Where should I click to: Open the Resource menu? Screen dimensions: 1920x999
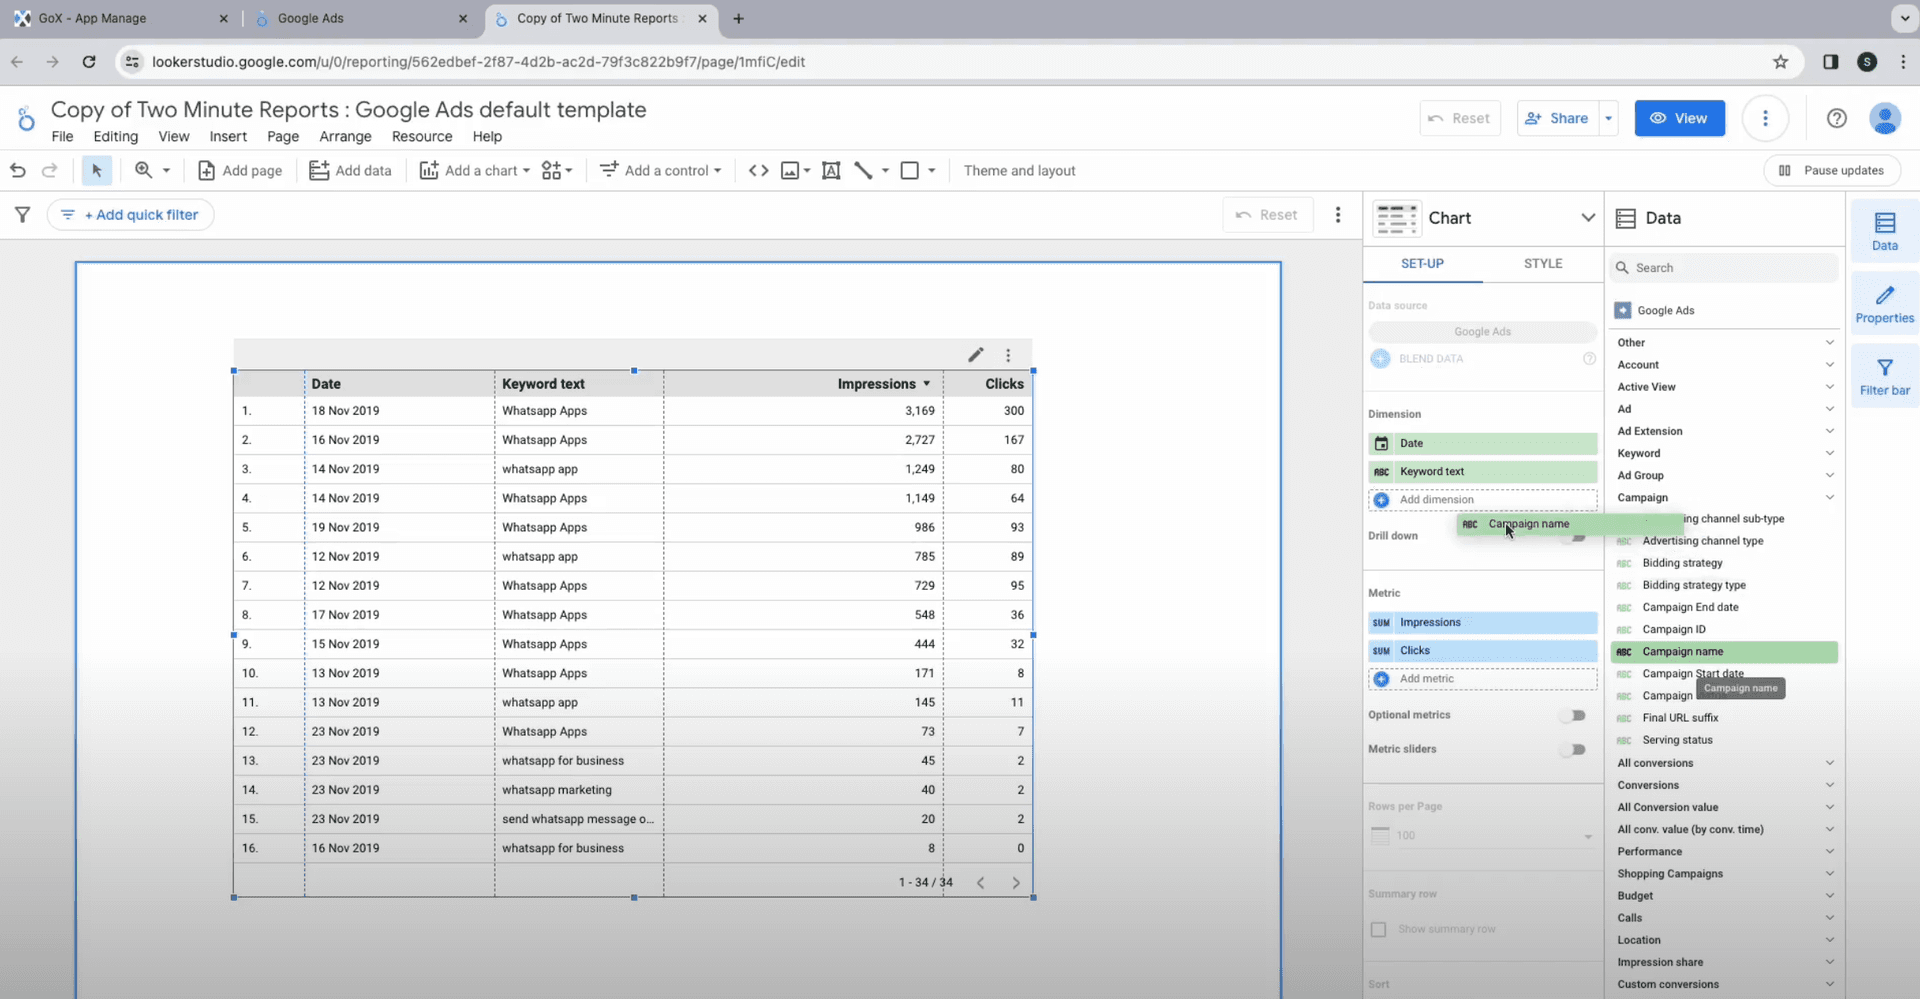pyautogui.click(x=421, y=136)
